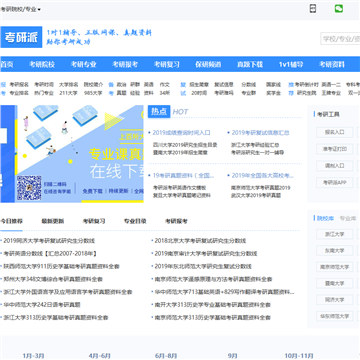Open 考研院校 navigation item
360x360 pixels.
point(42,64)
